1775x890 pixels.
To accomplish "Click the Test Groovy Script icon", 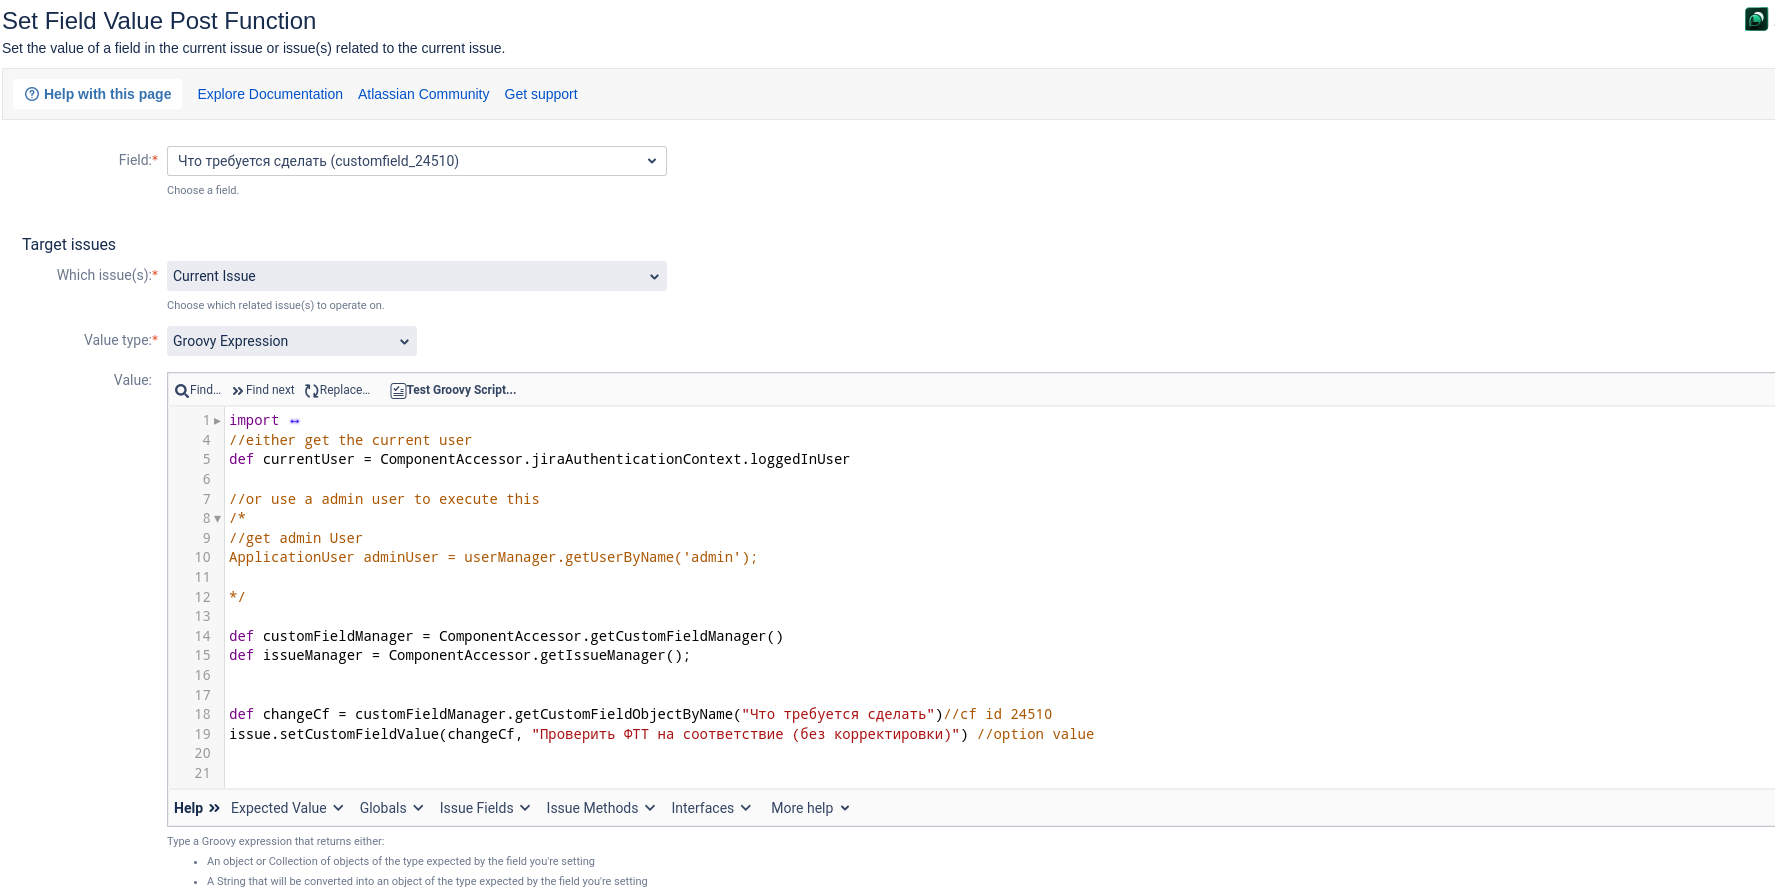I will point(398,391).
